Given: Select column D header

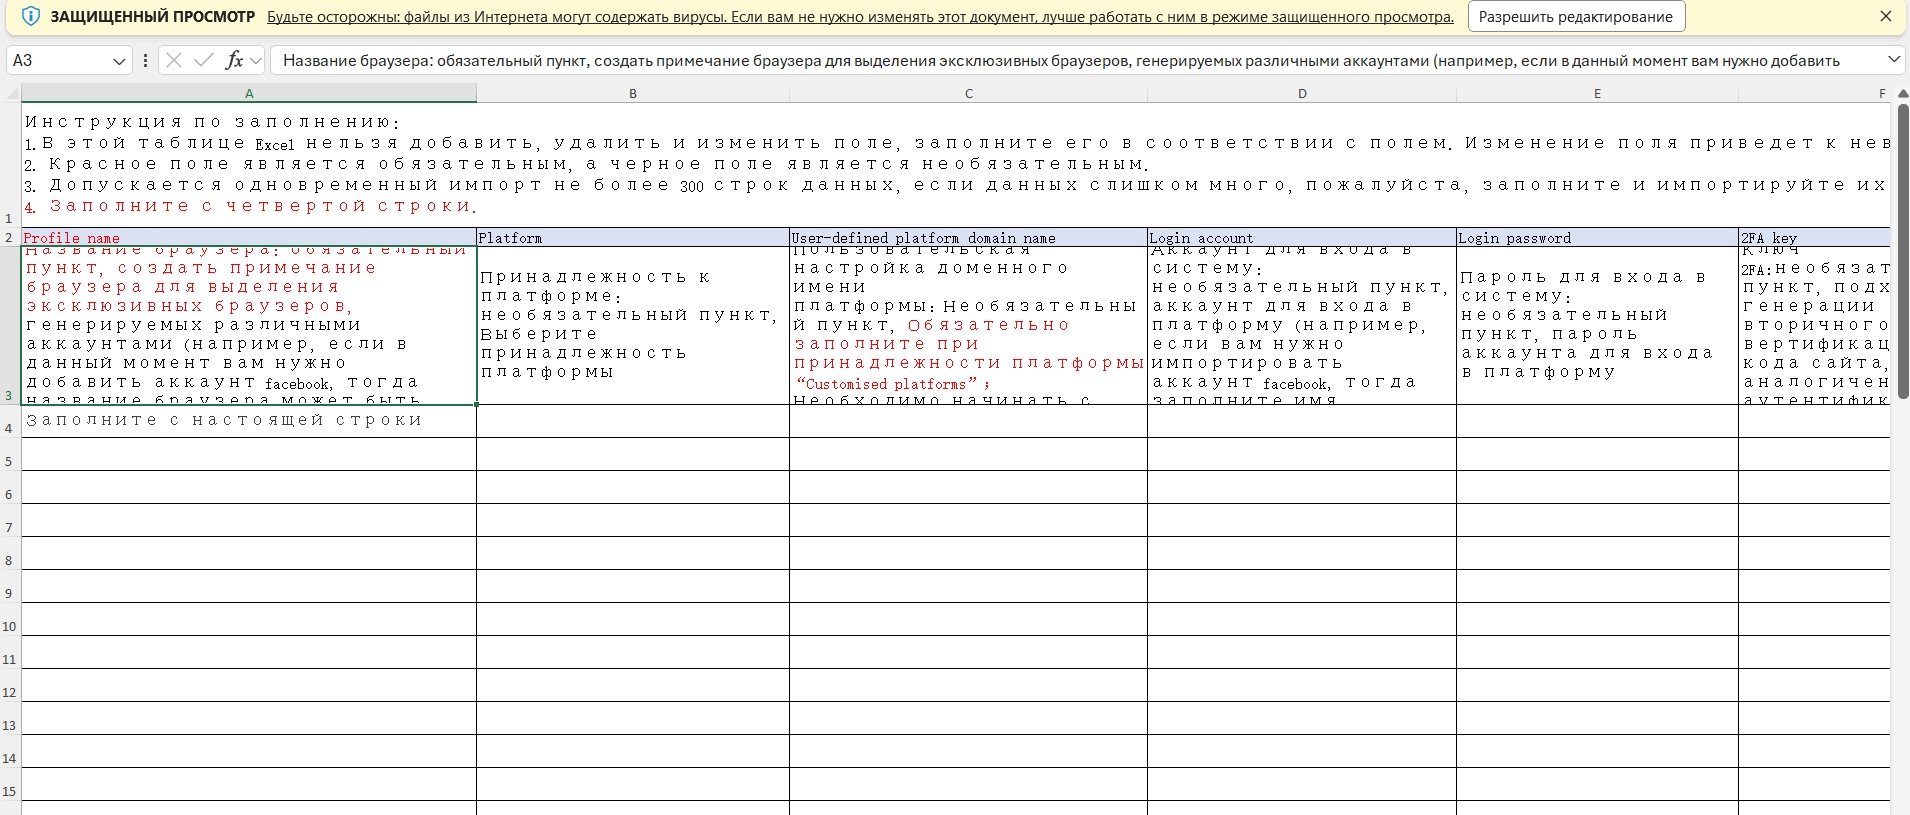Looking at the screenshot, I should [1302, 93].
